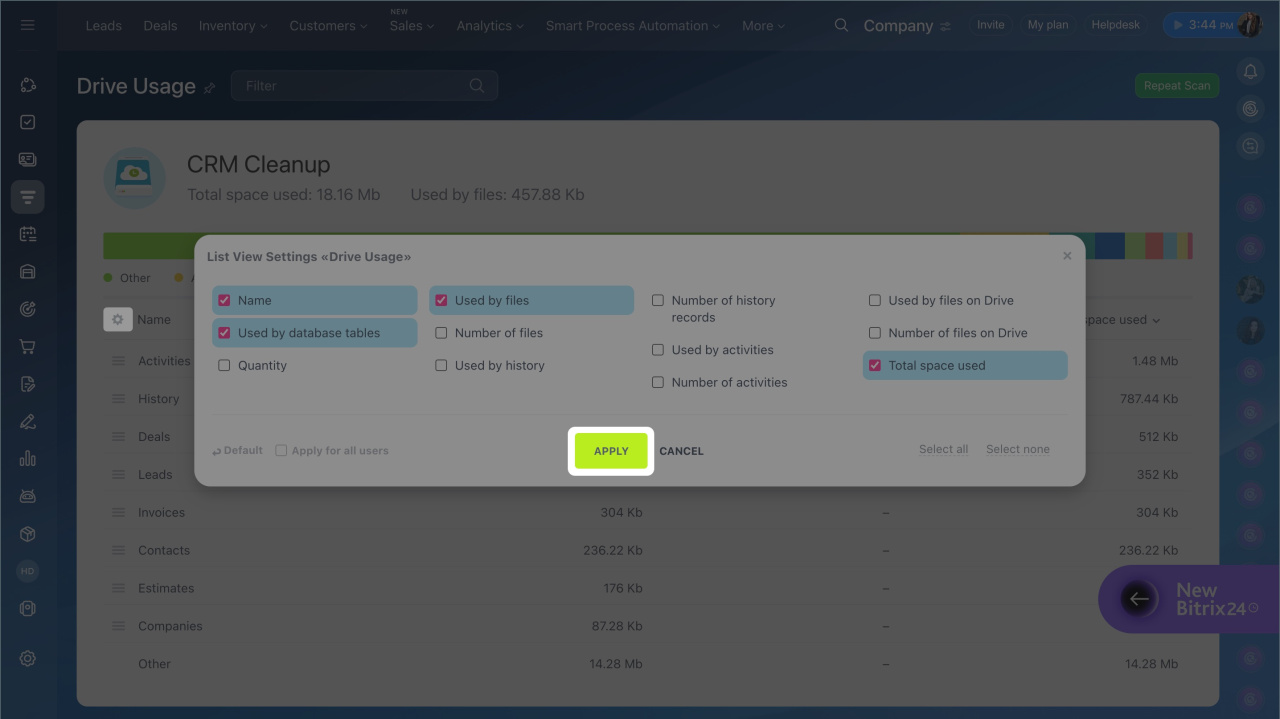
Task: Click the Select all link
Action: 943,450
